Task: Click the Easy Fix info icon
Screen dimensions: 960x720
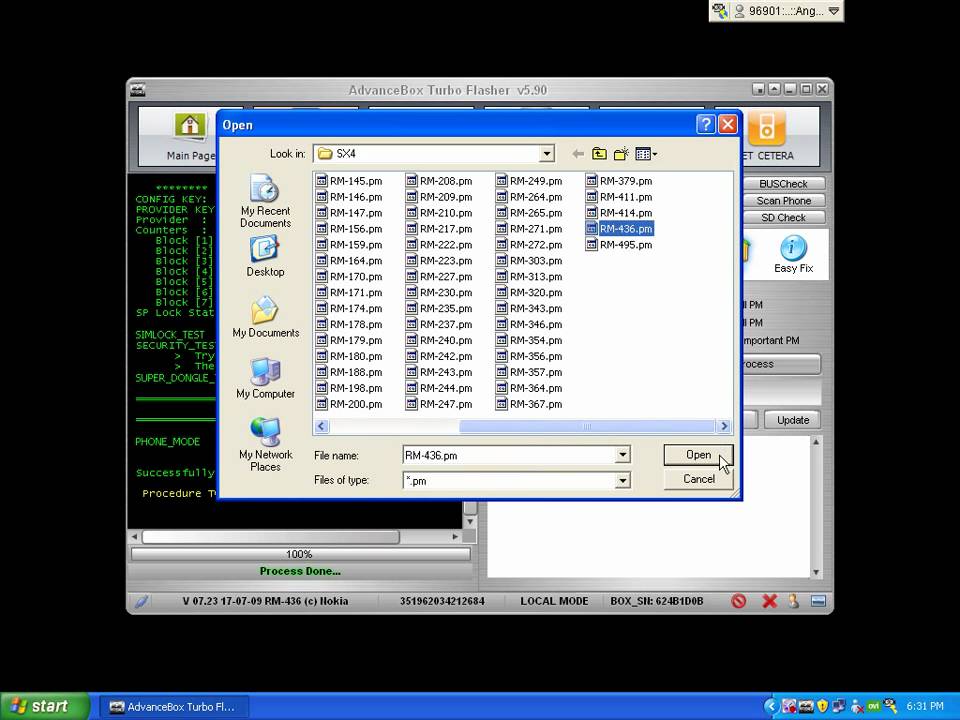Action: [793, 248]
